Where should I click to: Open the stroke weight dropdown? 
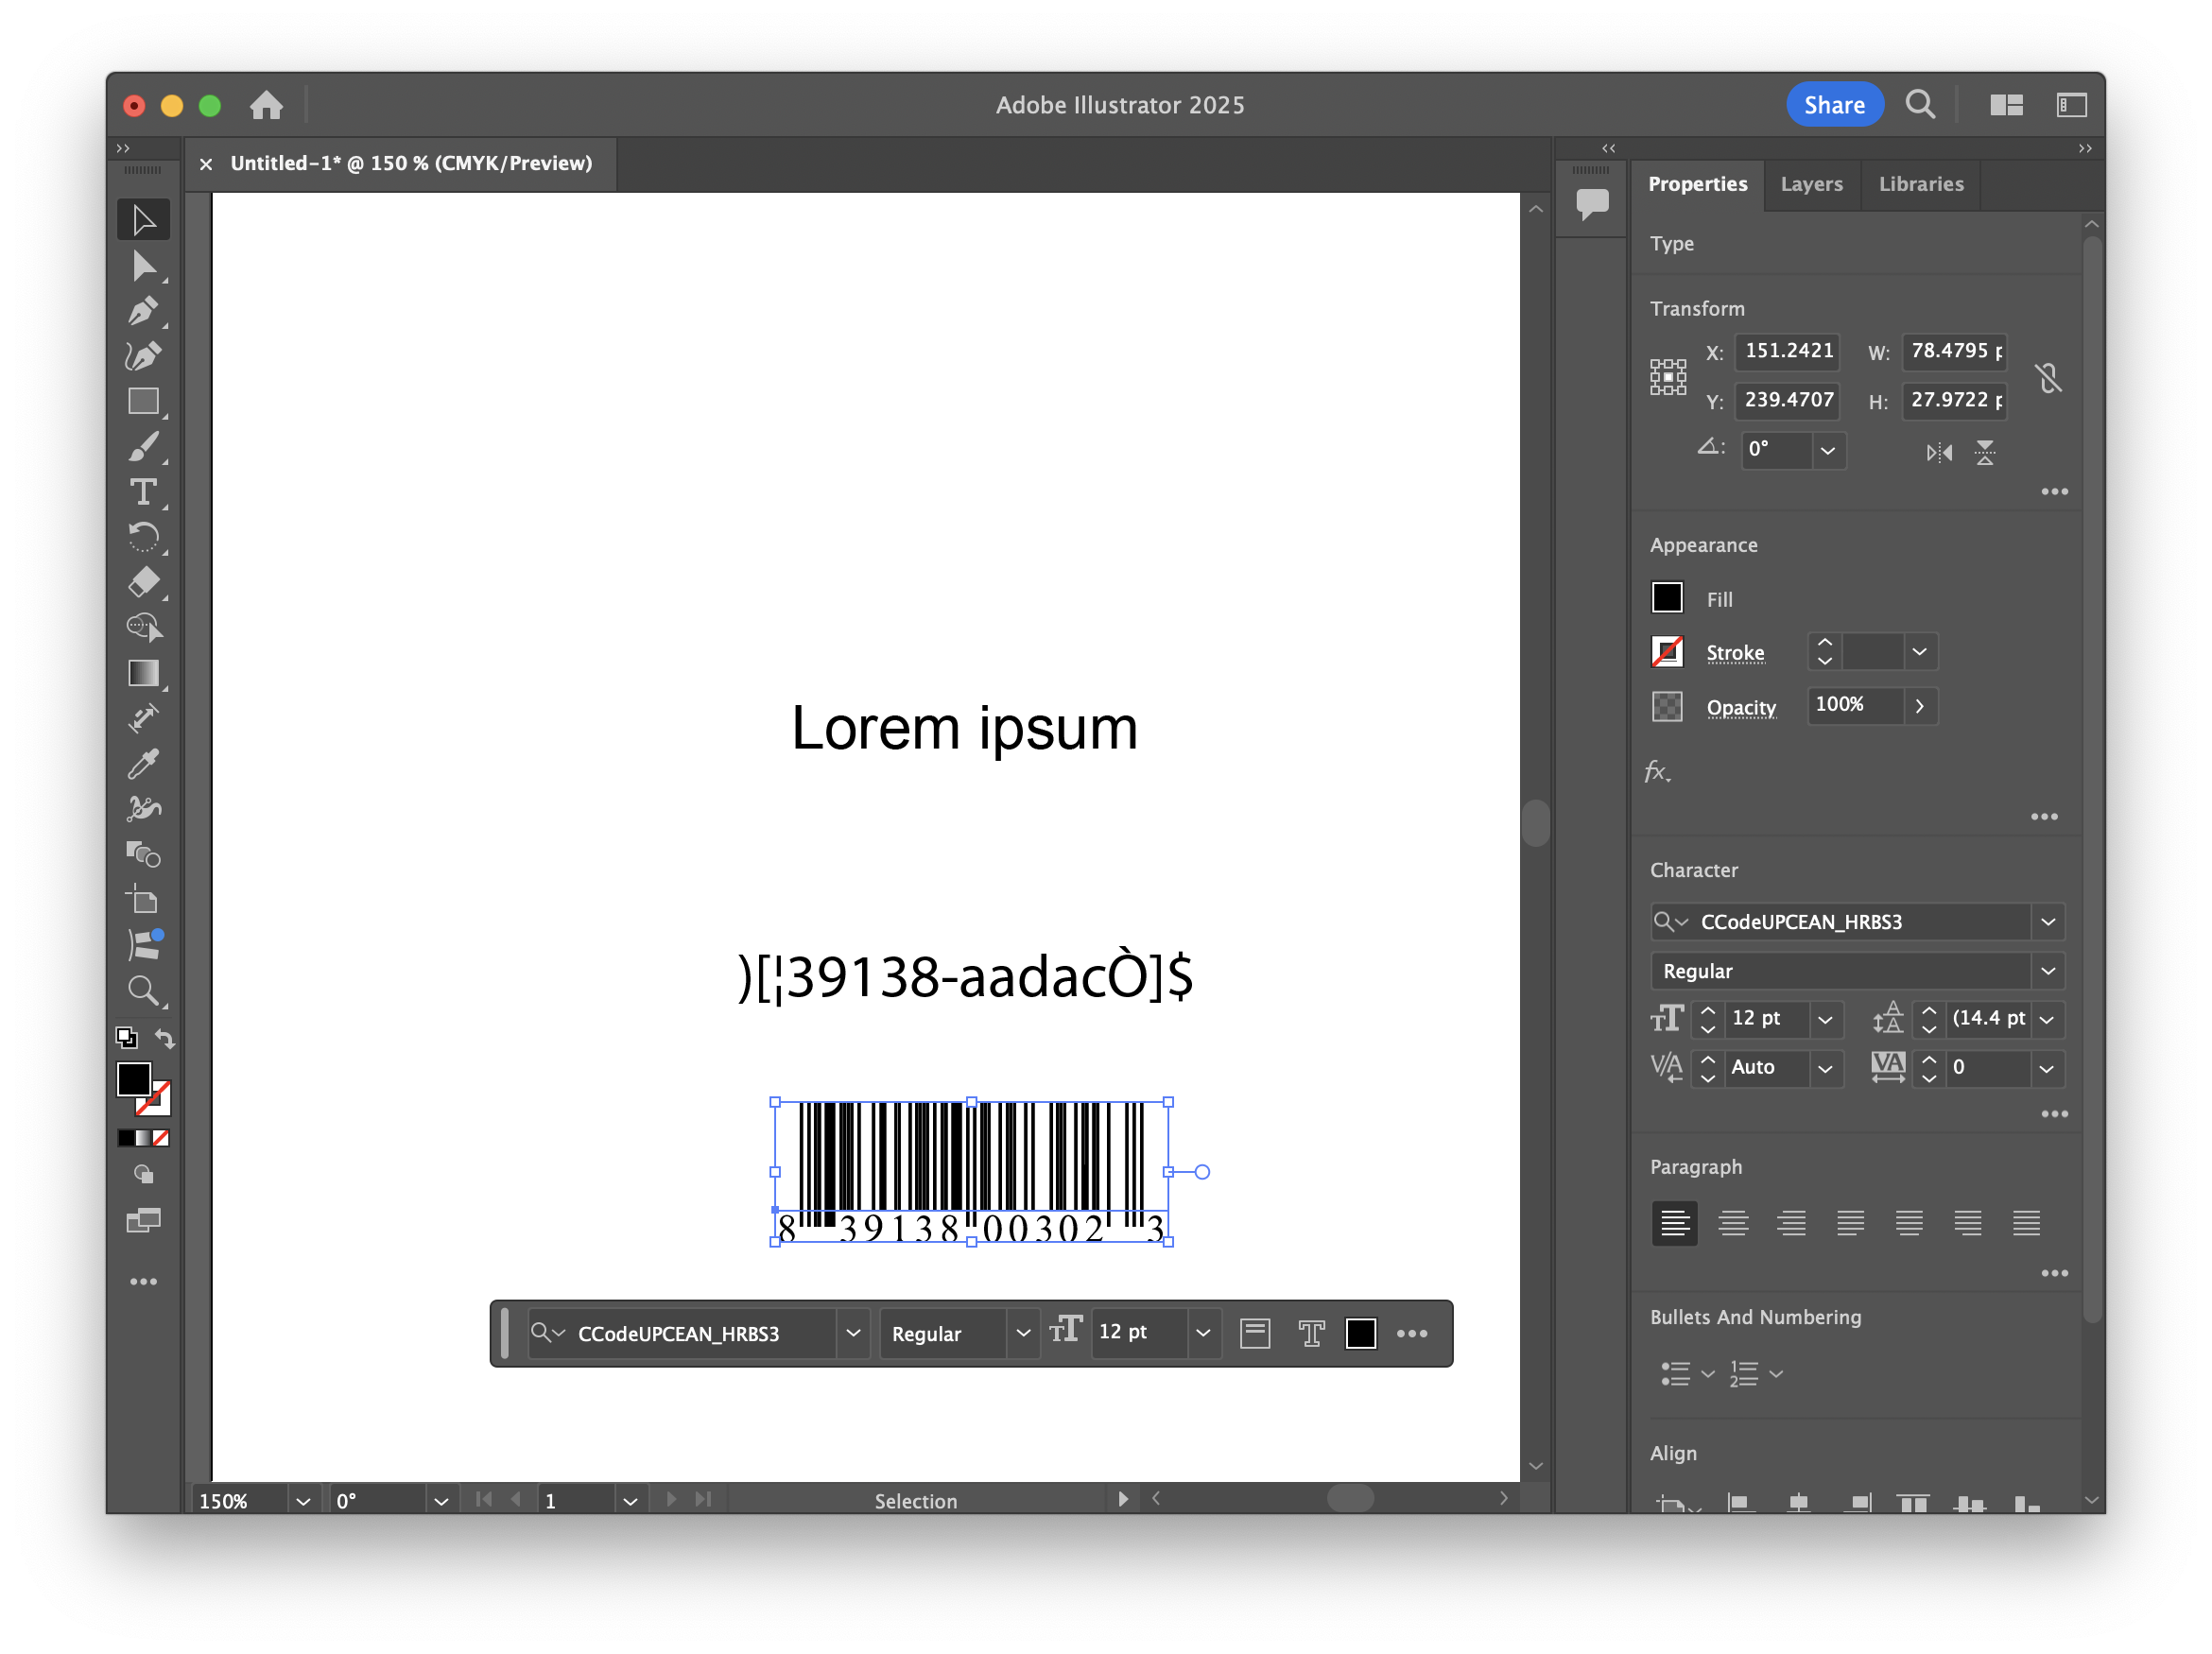(x=1919, y=652)
